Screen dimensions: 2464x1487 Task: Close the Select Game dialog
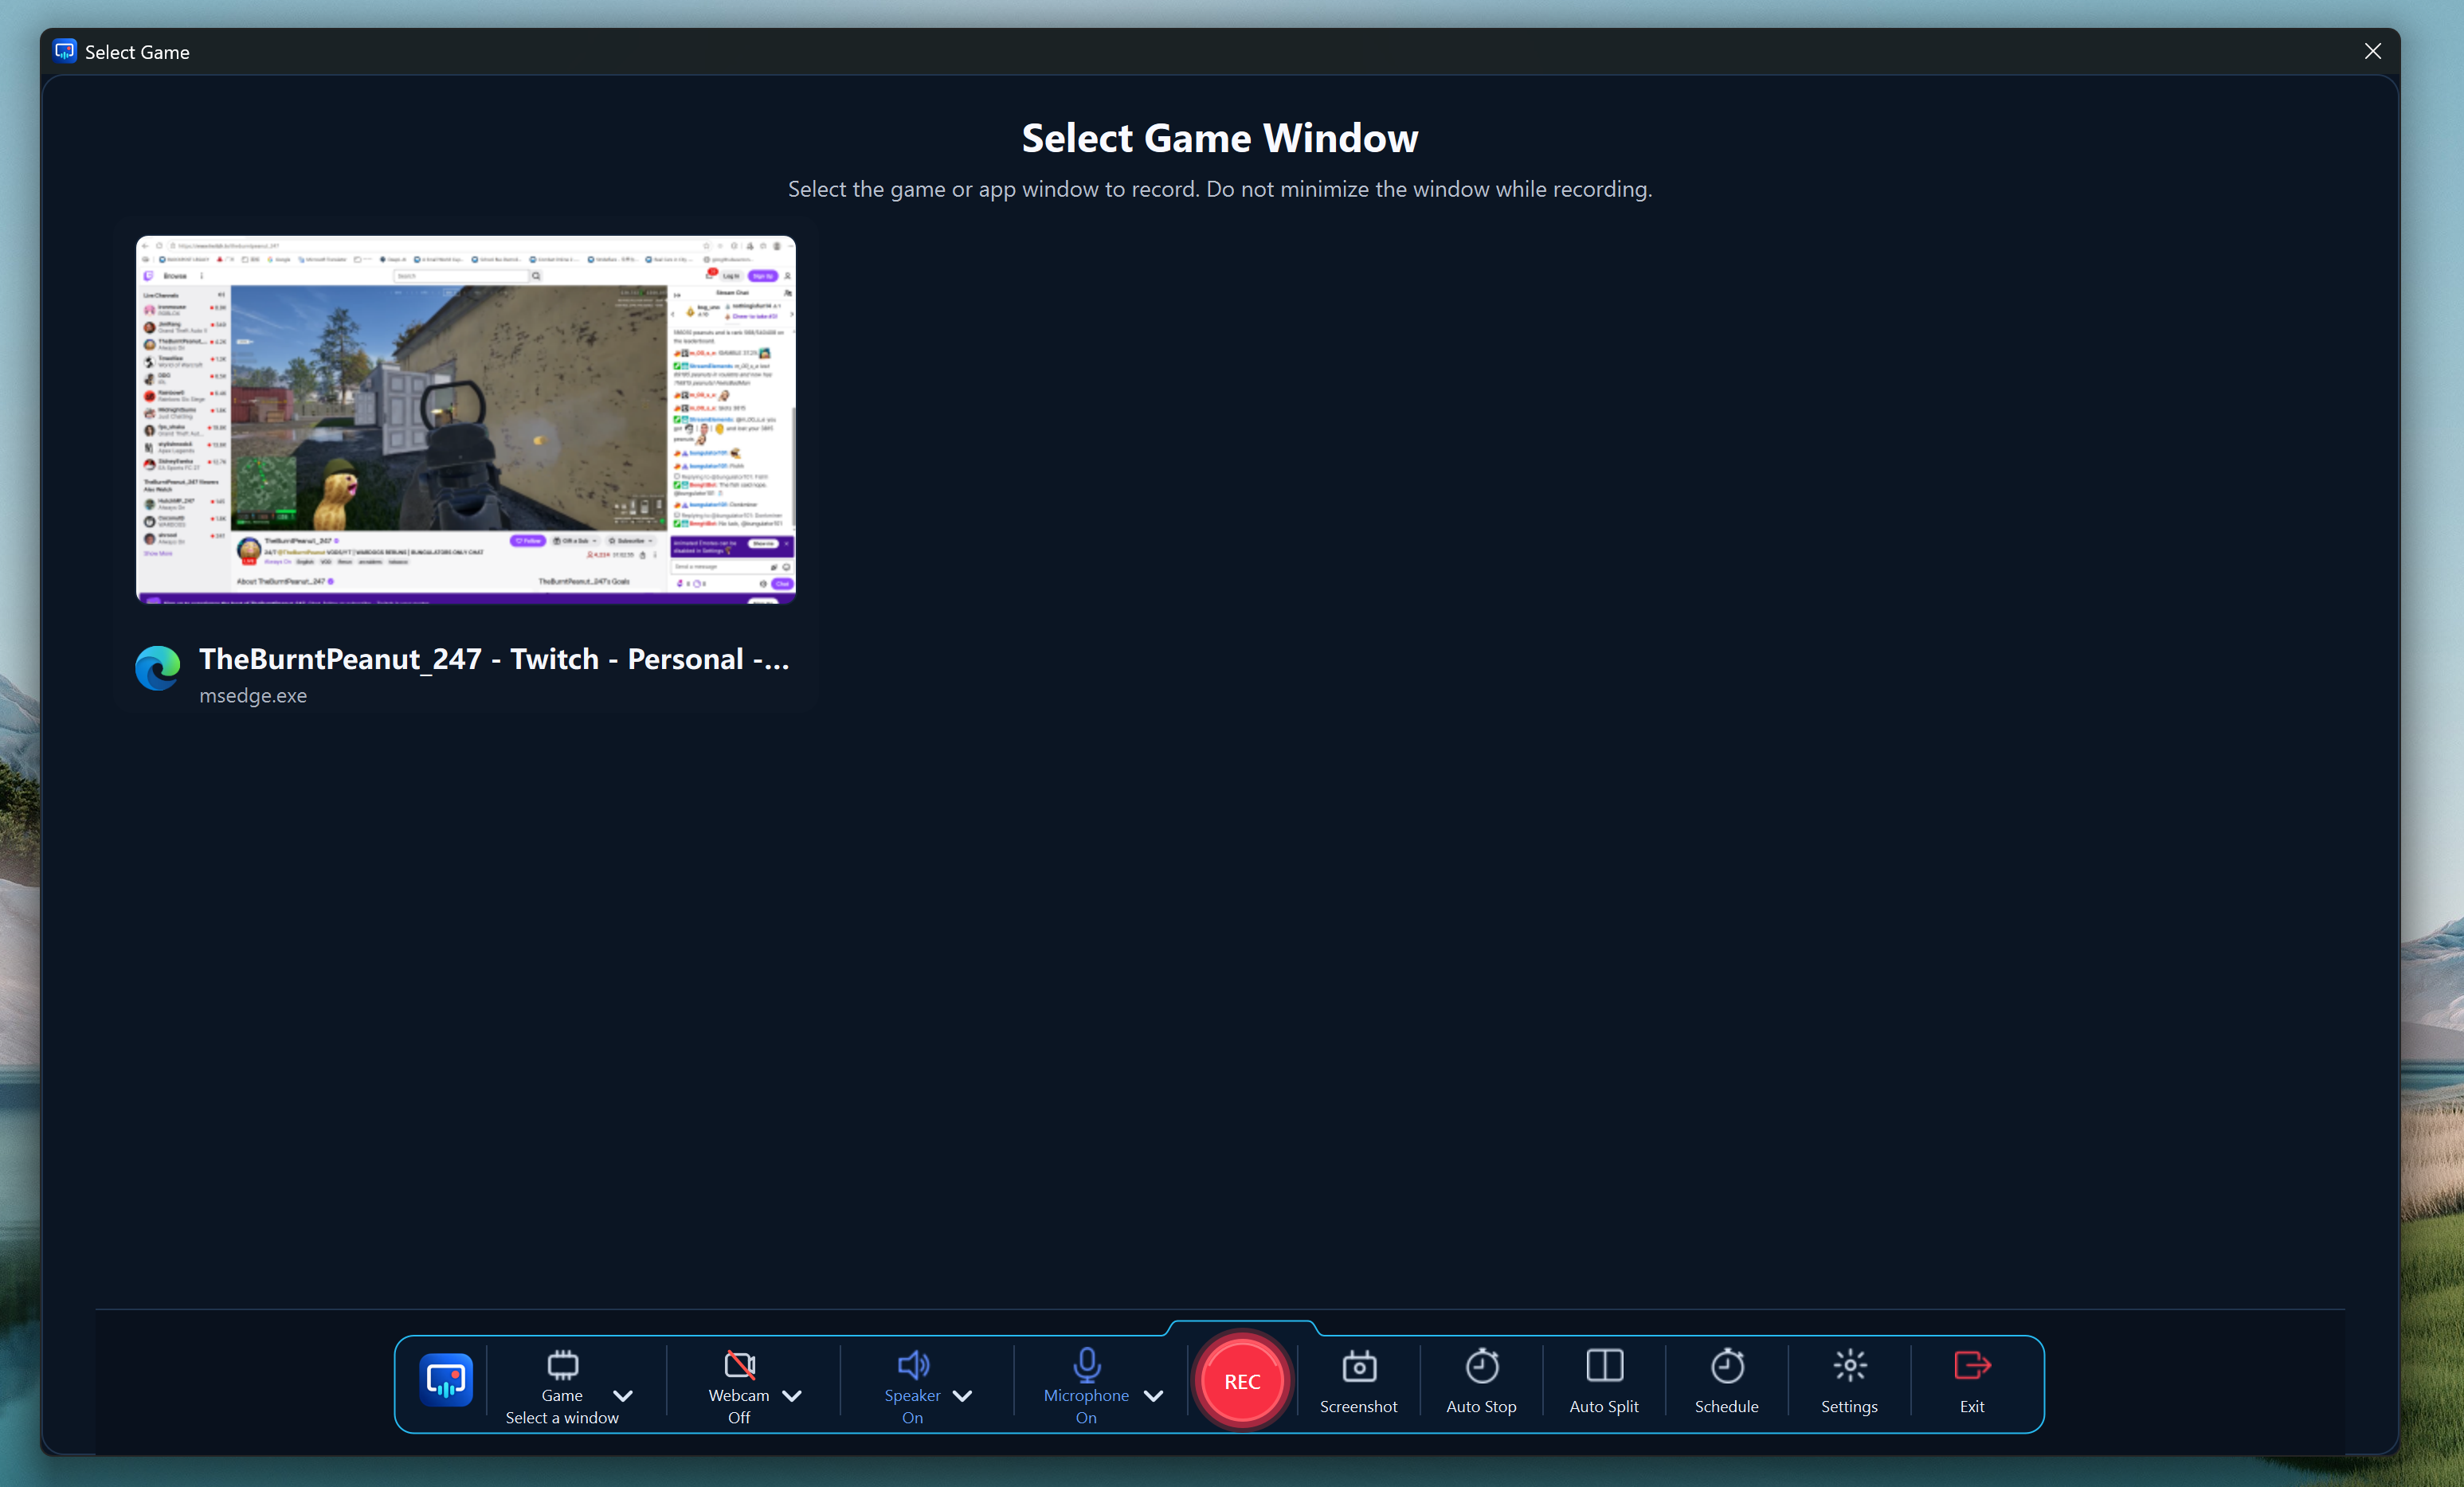click(x=2372, y=51)
